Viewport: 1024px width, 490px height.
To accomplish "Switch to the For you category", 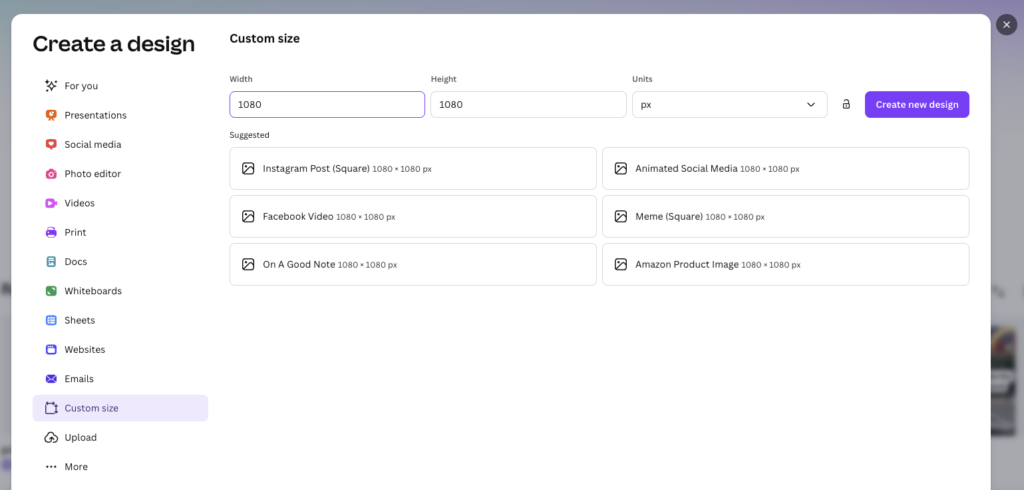I will click(81, 86).
